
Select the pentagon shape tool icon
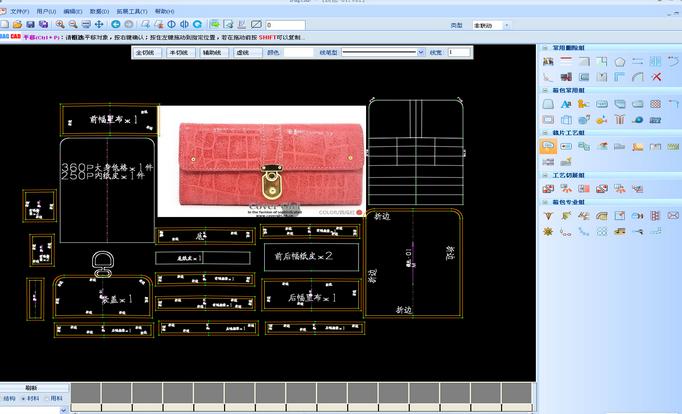coord(620,62)
